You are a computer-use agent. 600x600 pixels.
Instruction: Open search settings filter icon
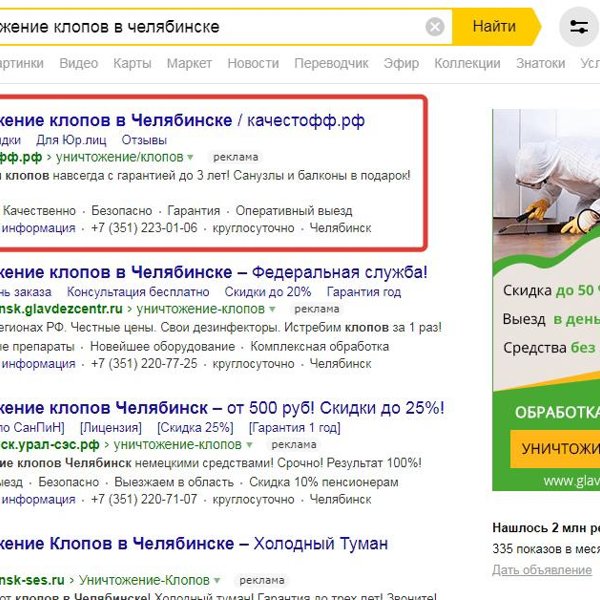coord(579,27)
